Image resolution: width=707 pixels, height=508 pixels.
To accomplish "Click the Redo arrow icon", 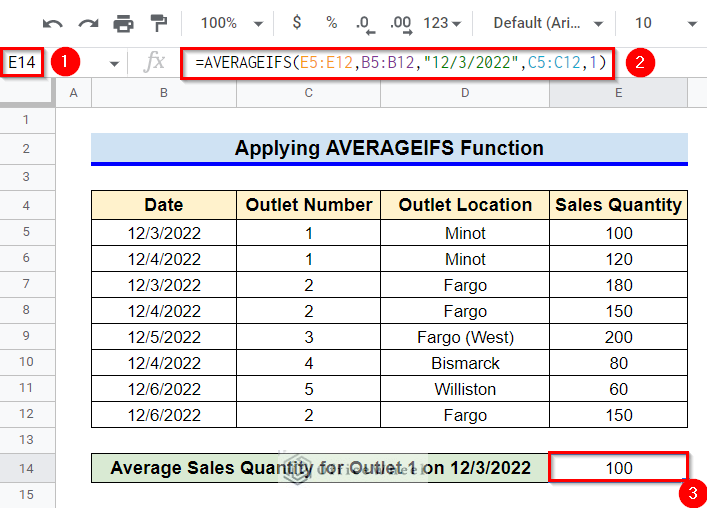I will click(88, 23).
